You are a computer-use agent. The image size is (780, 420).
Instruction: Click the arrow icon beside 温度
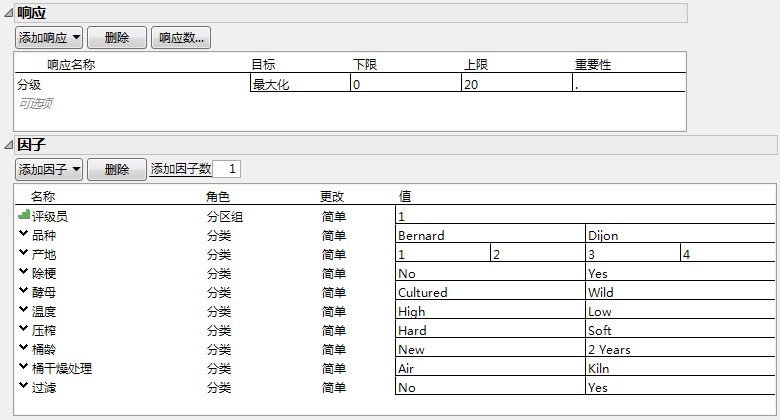(24, 311)
